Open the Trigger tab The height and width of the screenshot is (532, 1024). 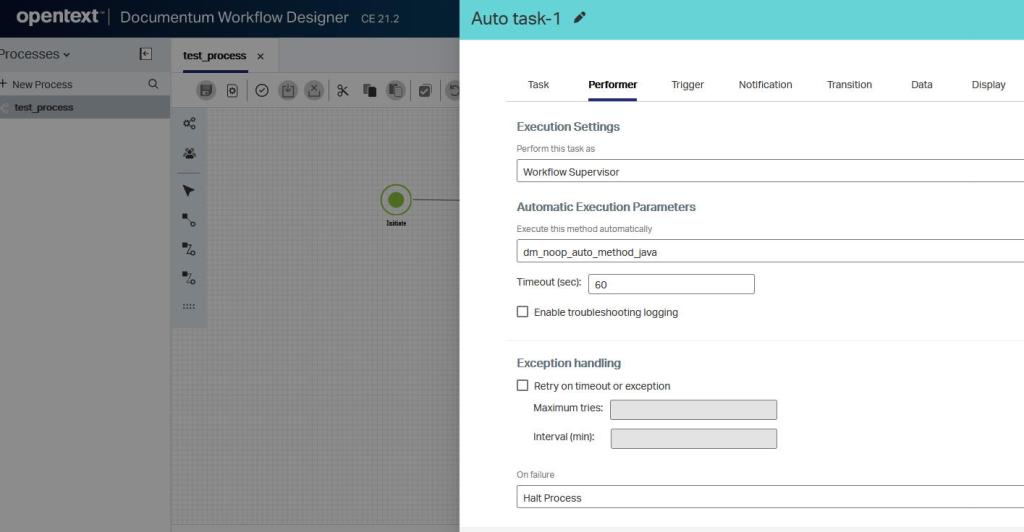pos(688,84)
